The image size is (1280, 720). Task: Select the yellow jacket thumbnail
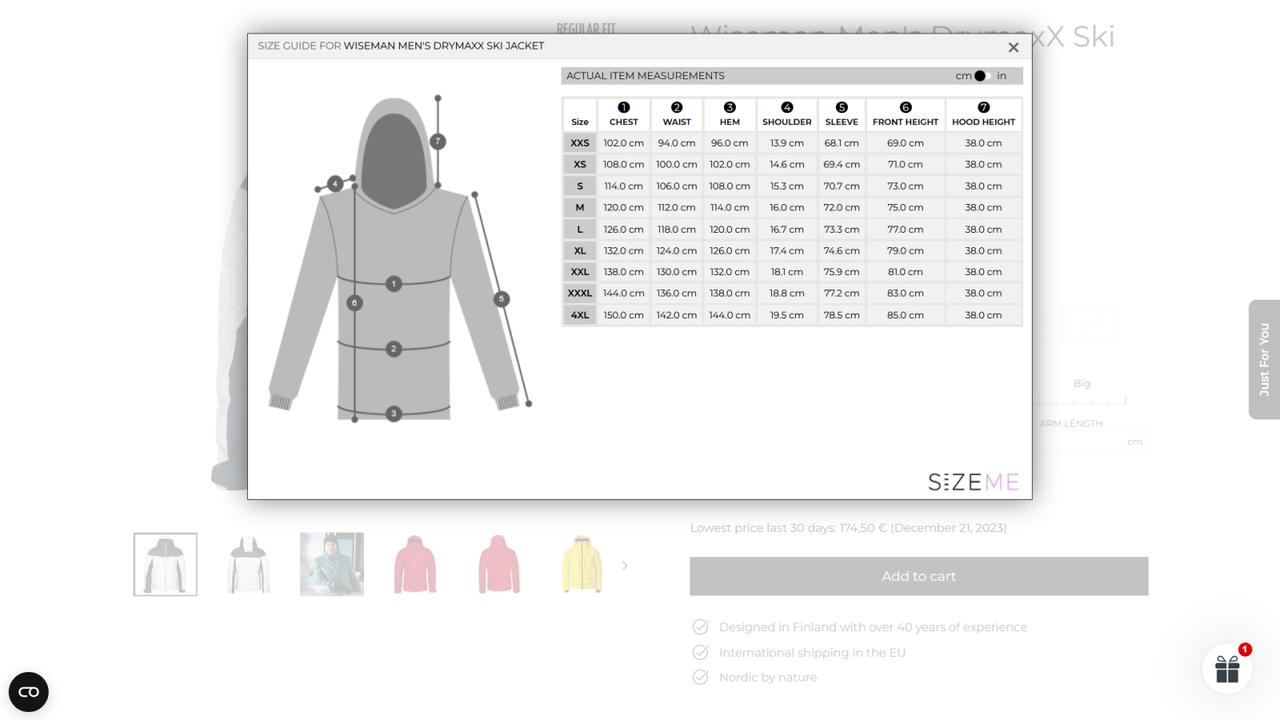tap(581, 564)
